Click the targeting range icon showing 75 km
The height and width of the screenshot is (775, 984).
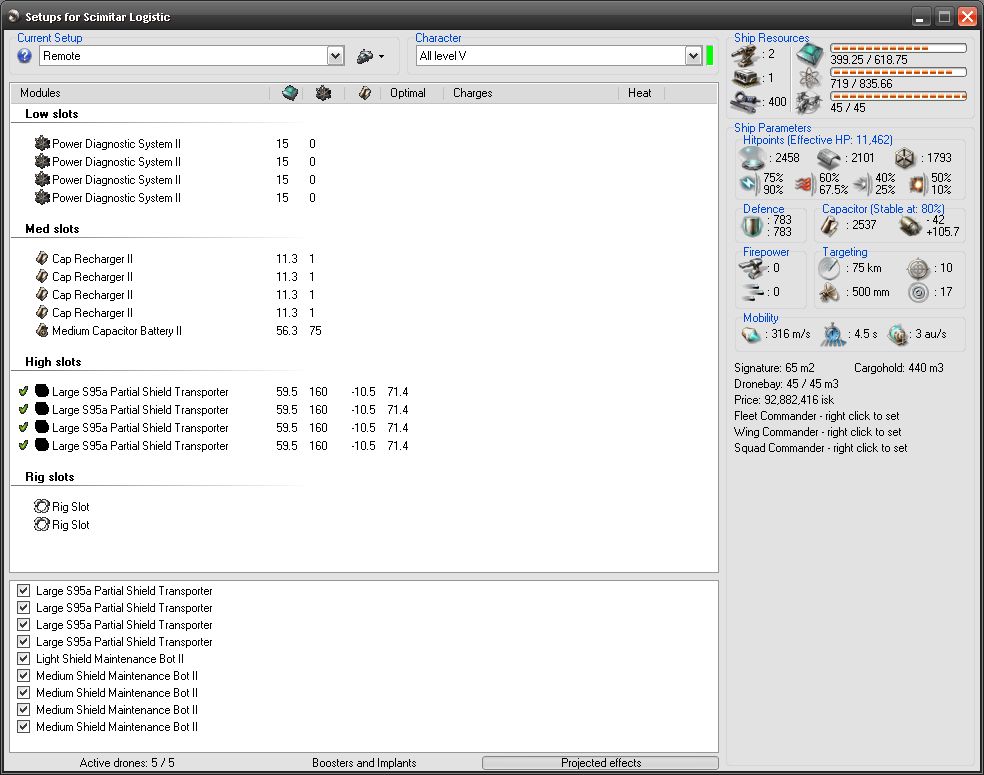click(x=829, y=269)
